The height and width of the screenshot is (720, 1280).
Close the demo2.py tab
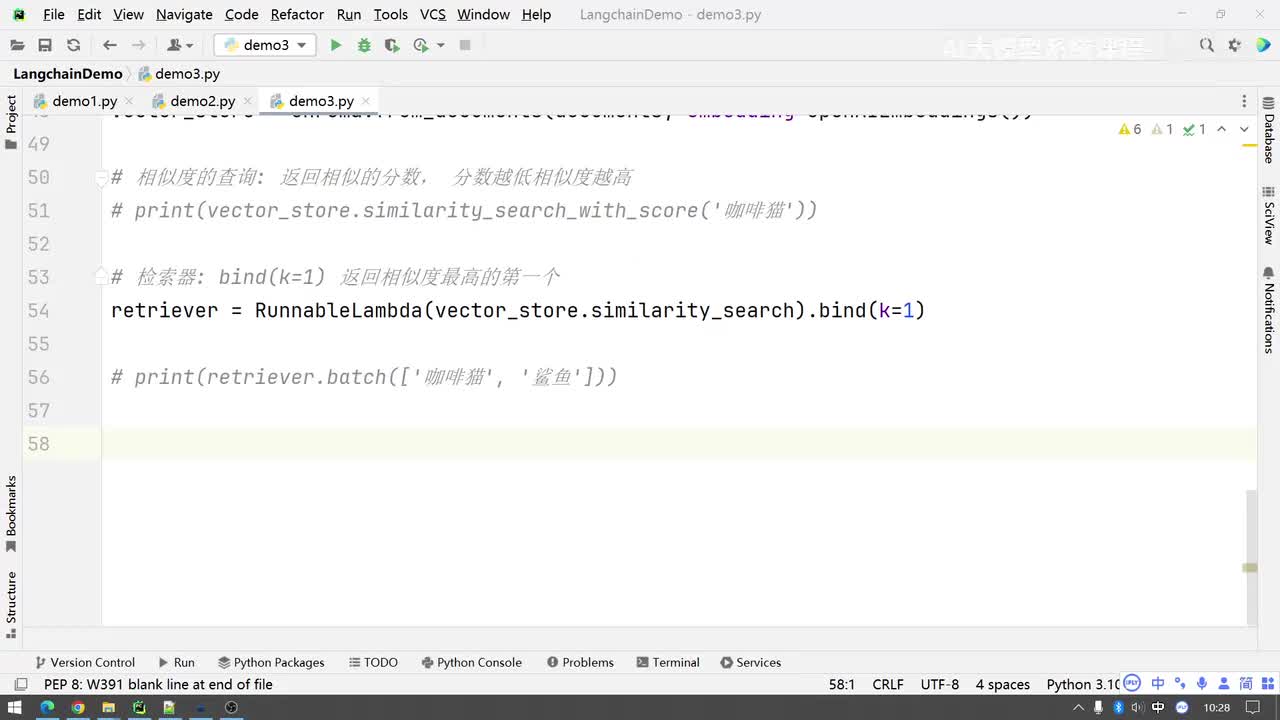click(247, 101)
